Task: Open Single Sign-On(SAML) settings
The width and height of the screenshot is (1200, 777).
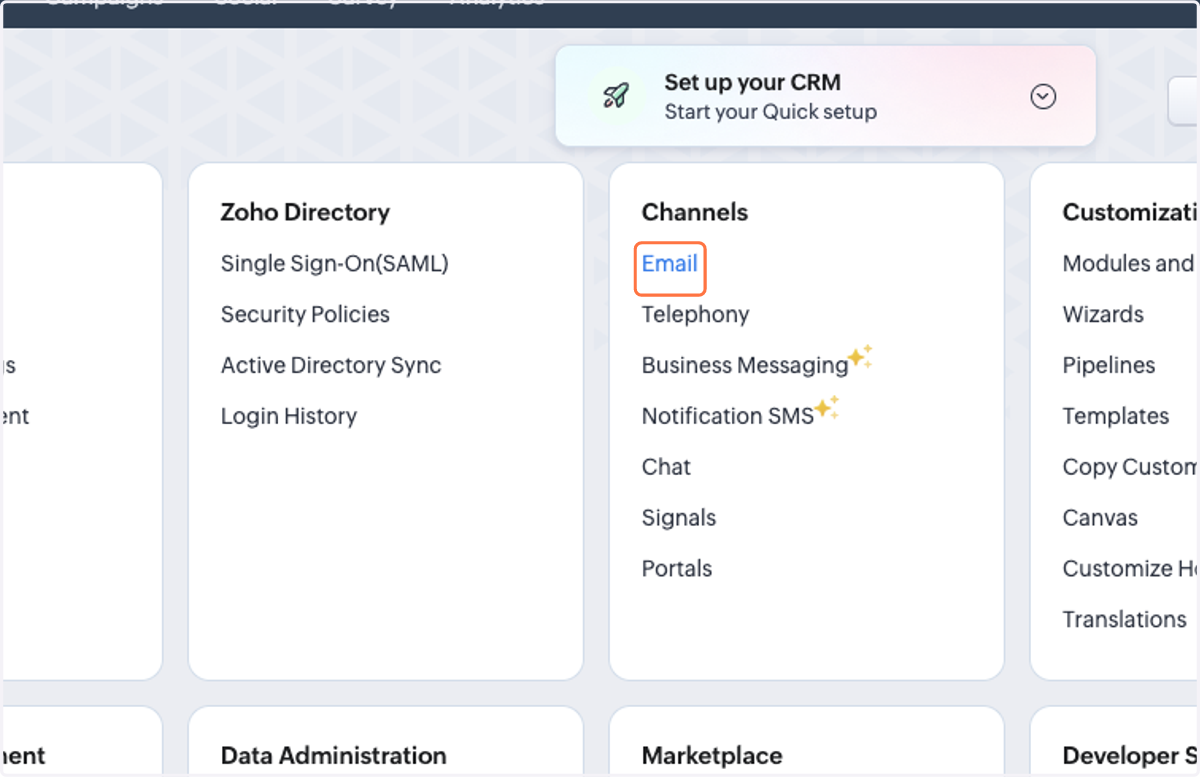Action: [x=335, y=264]
